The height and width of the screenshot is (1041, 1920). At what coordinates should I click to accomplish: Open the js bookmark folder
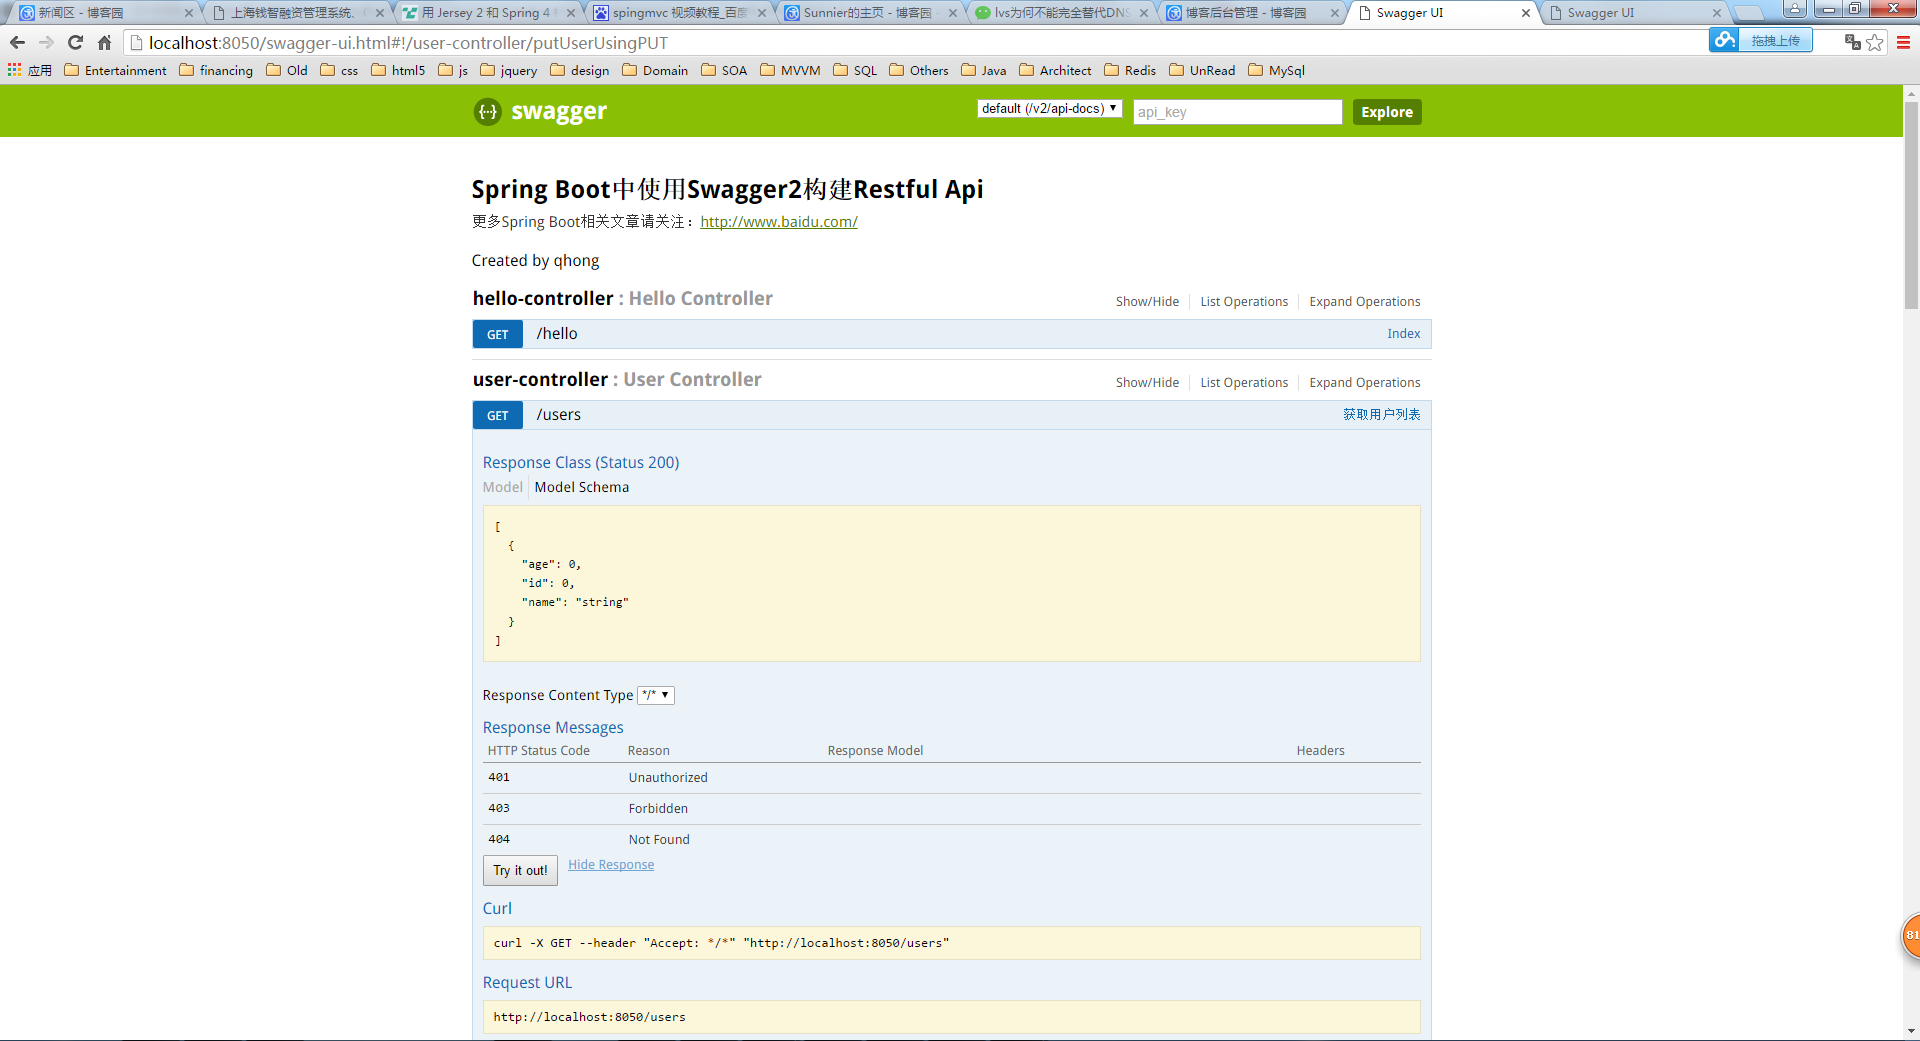coord(453,70)
